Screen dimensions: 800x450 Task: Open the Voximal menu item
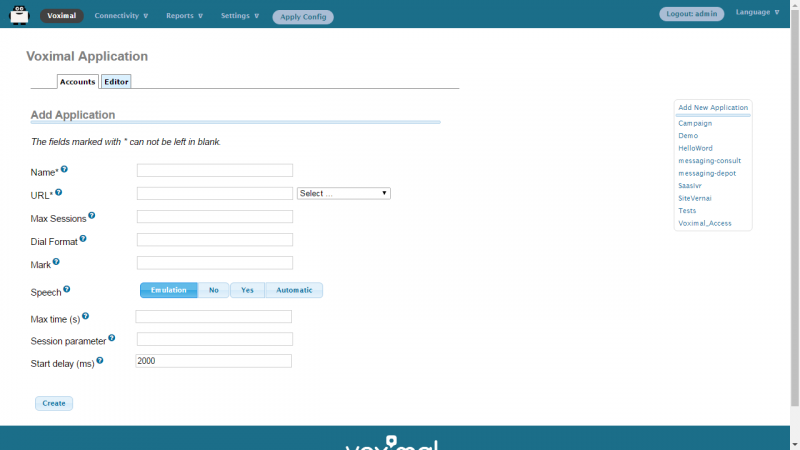[x=62, y=16]
